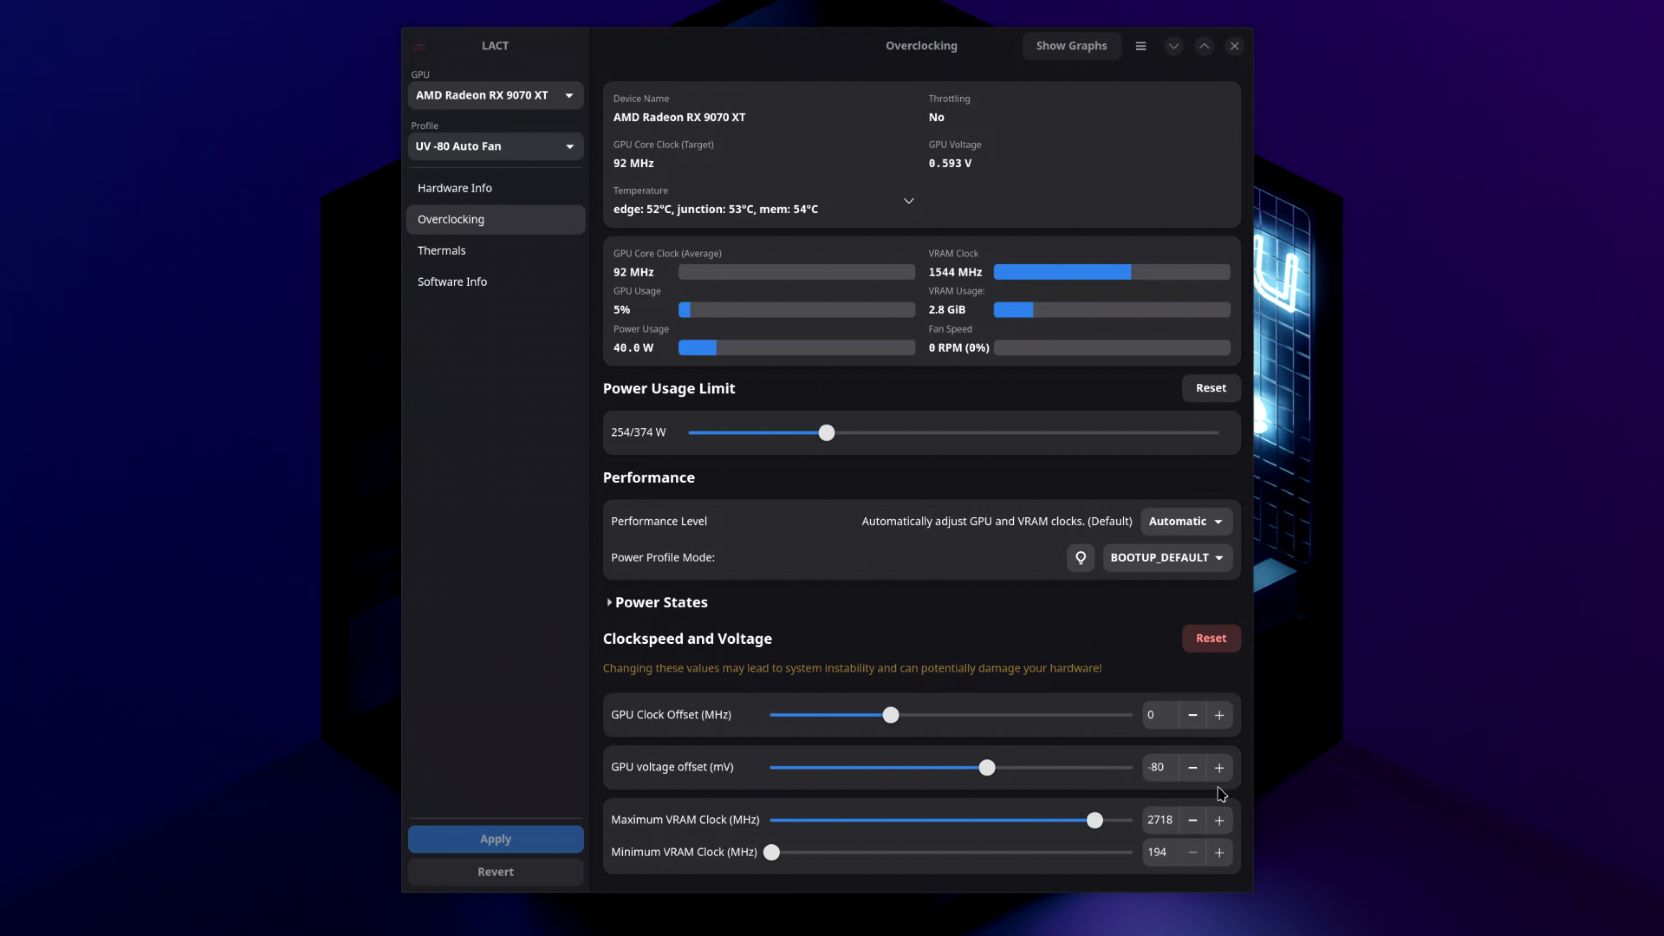The height and width of the screenshot is (936, 1664).
Task: Apply the current settings
Action: pos(495,839)
